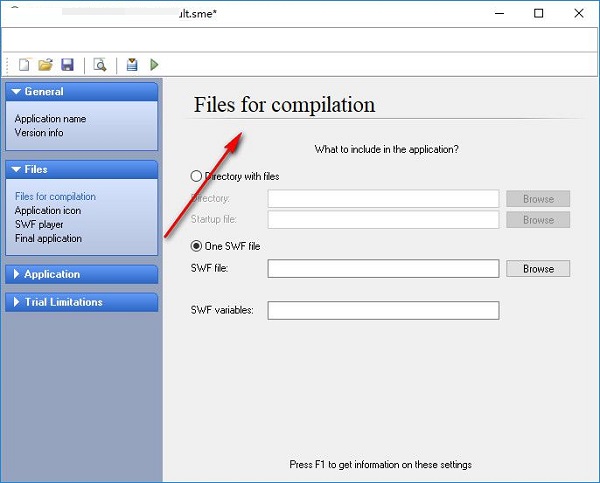Click the 'What to include in the application?' text
Image resolution: width=600 pixels, height=483 pixels.
tap(386, 149)
